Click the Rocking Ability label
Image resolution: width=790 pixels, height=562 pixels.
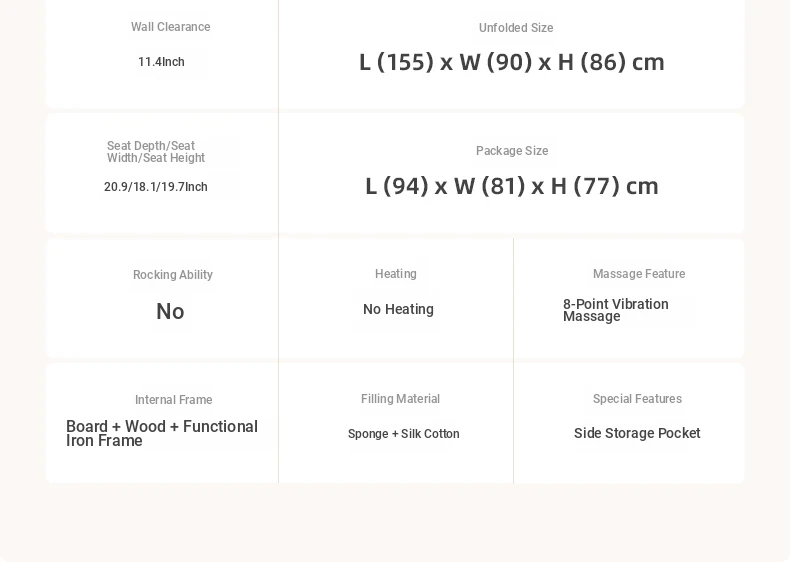tap(173, 275)
